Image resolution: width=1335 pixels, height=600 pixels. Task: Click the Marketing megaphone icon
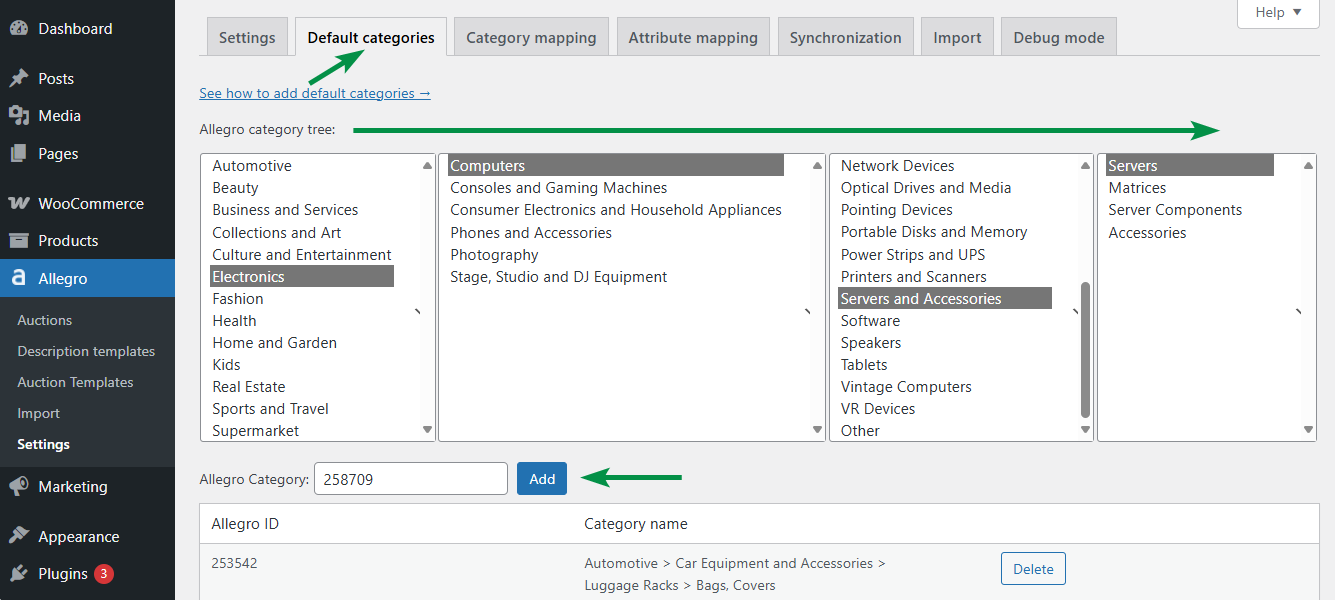coord(19,487)
